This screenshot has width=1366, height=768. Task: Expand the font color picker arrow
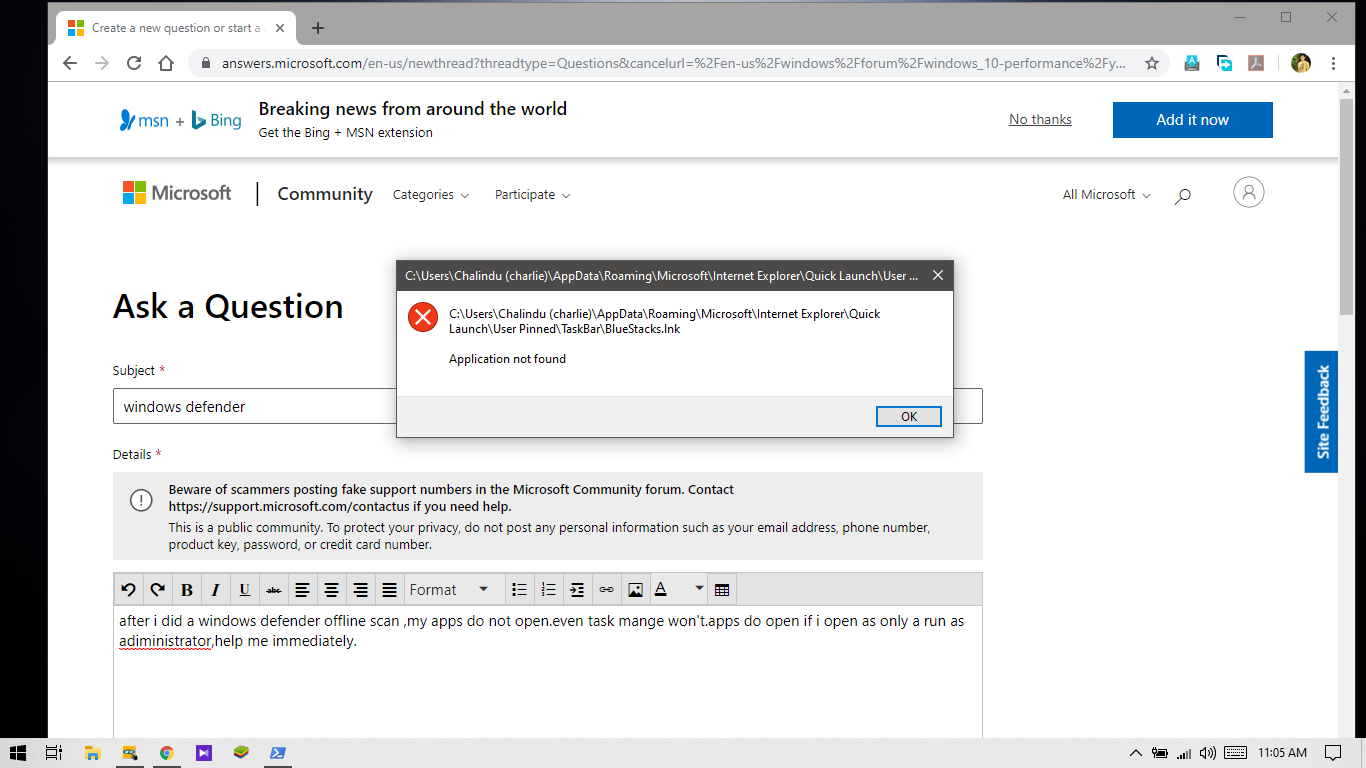click(x=698, y=590)
